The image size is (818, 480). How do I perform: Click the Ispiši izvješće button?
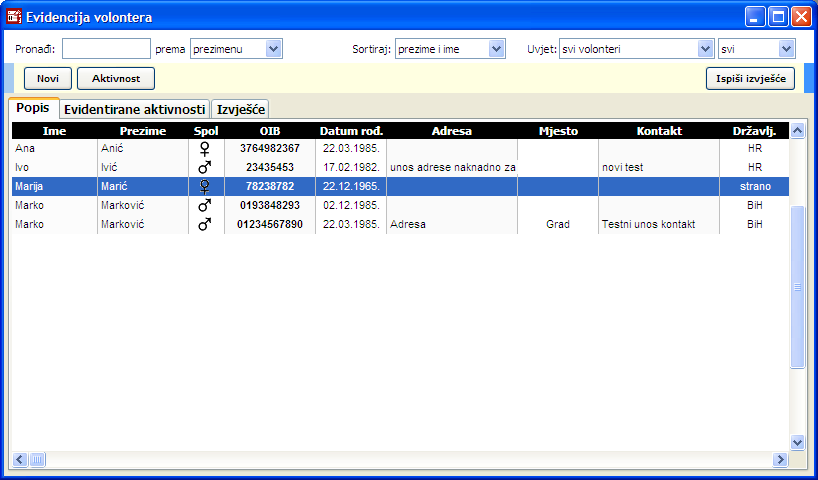750,78
